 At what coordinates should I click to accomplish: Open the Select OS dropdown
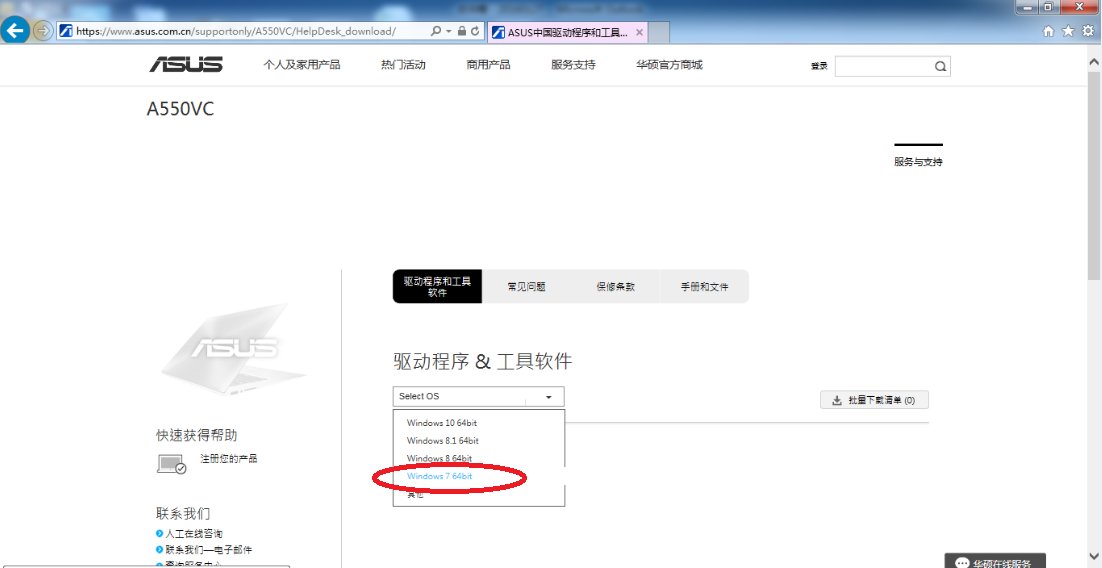[x=479, y=396]
